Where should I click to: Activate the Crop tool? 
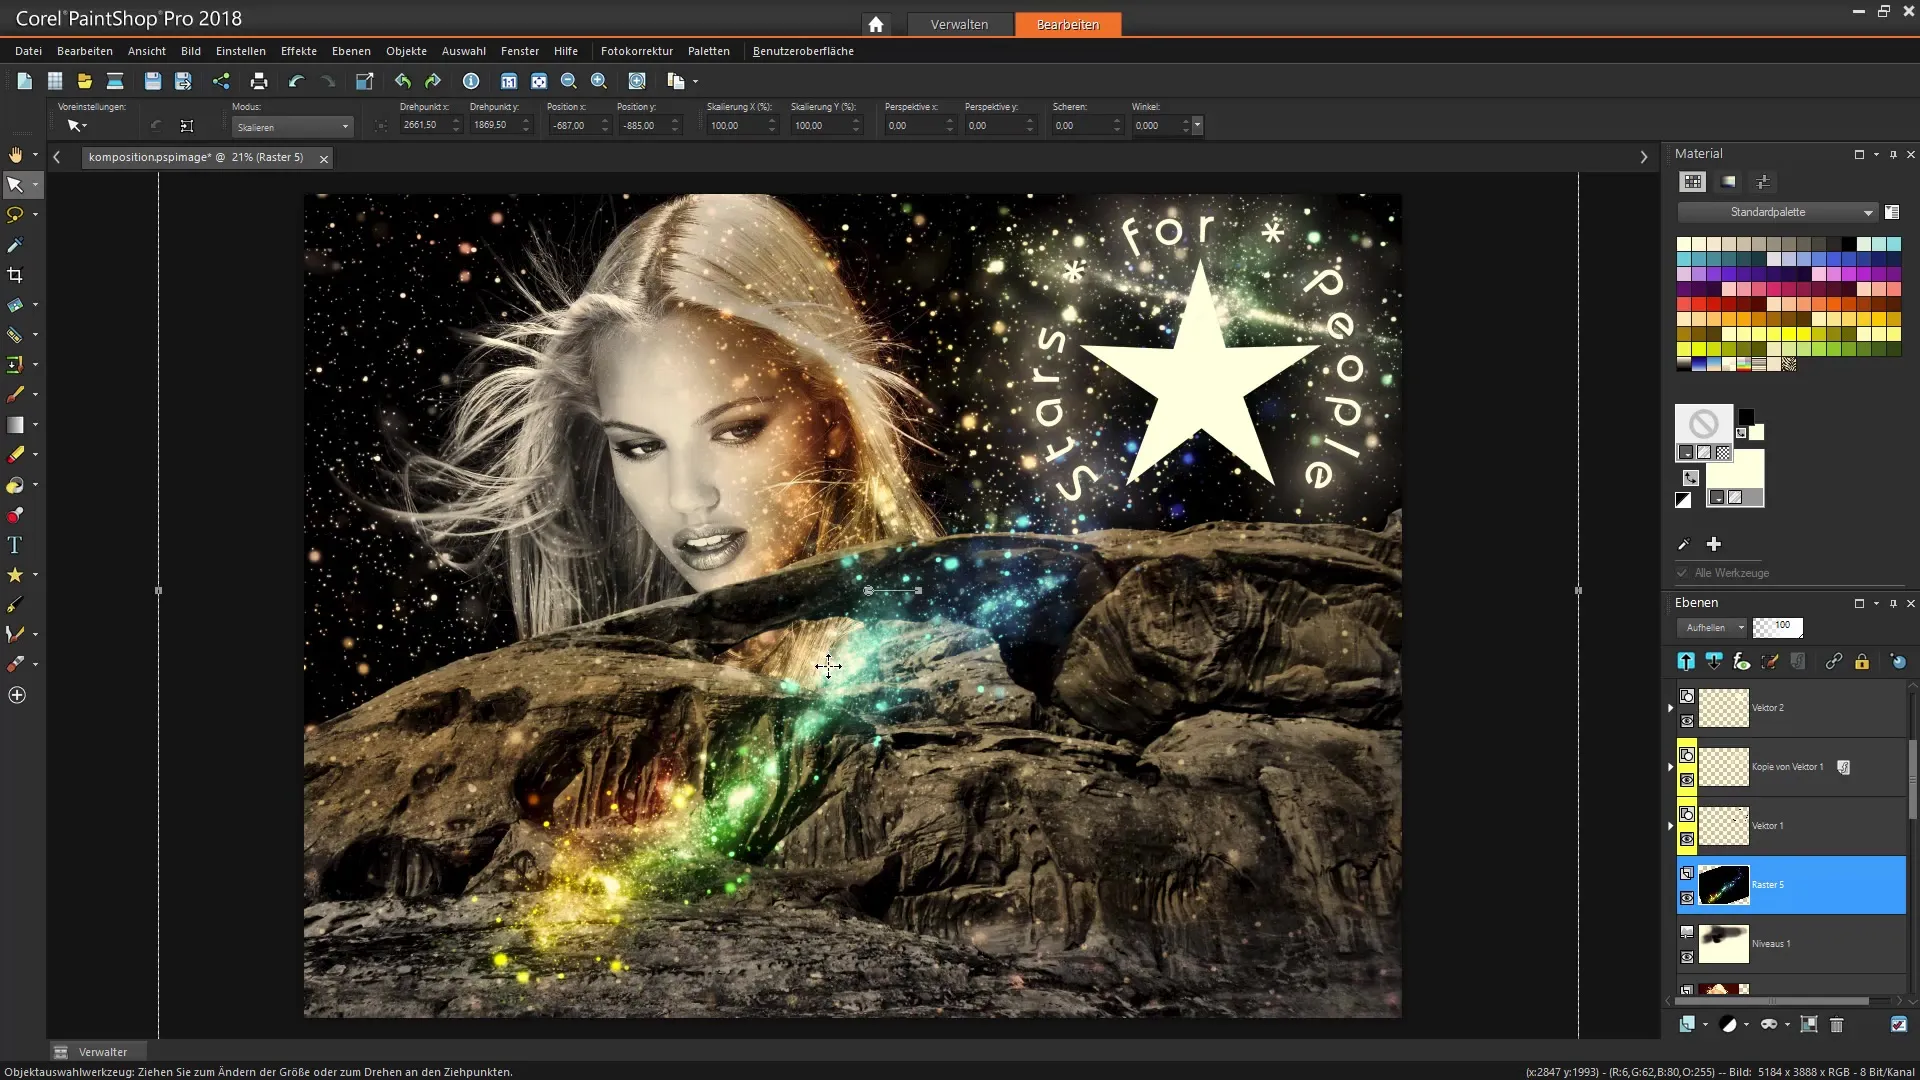pos(15,275)
